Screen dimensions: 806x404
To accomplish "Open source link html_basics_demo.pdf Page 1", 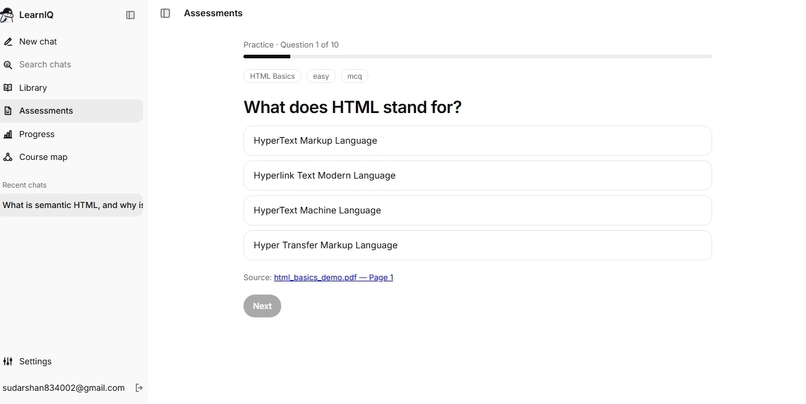I will 334,278.
